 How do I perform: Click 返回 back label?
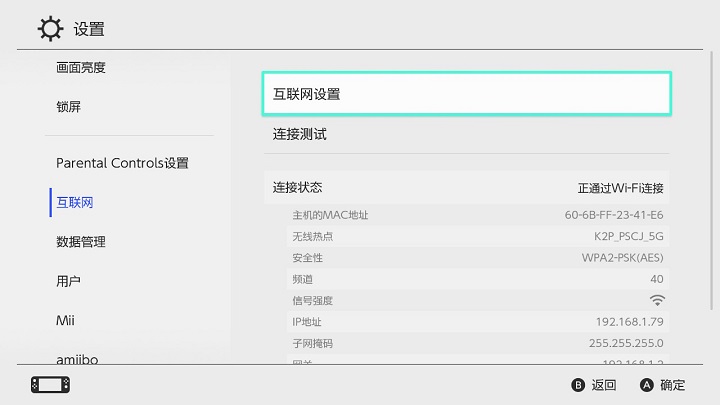click(x=603, y=385)
